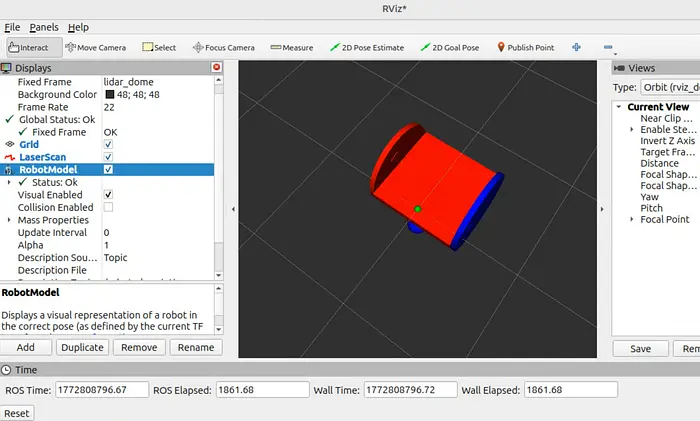Uncheck the Grid display checkbox
Image resolution: width=700 pixels, height=421 pixels.
click(108, 144)
